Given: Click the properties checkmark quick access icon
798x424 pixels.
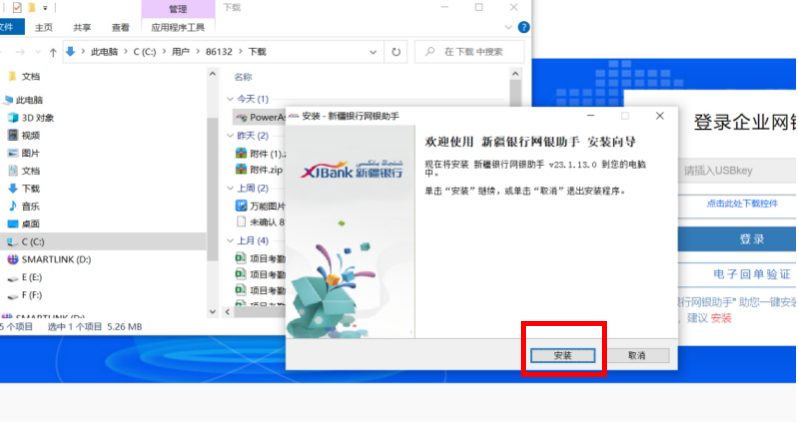Looking at the screenshot, I should pos(17,8).
